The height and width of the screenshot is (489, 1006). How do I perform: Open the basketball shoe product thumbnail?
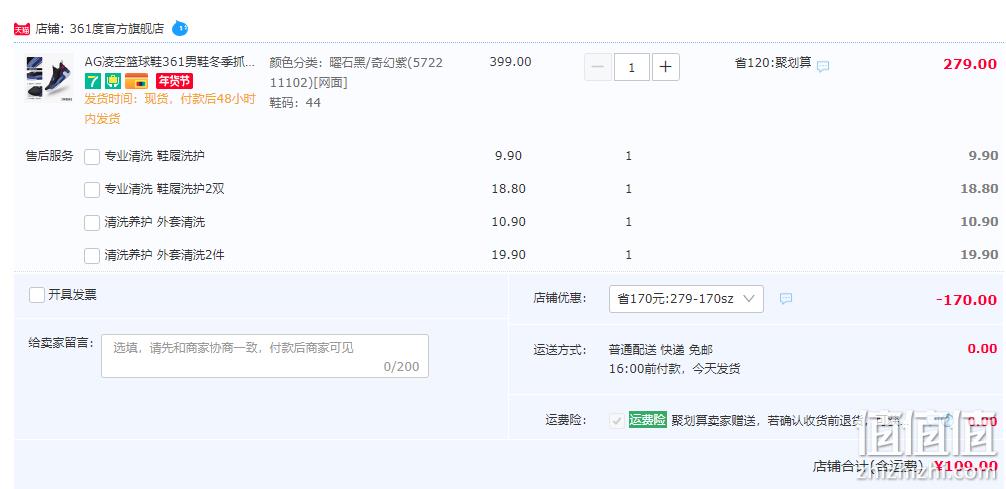click(49, 78)
